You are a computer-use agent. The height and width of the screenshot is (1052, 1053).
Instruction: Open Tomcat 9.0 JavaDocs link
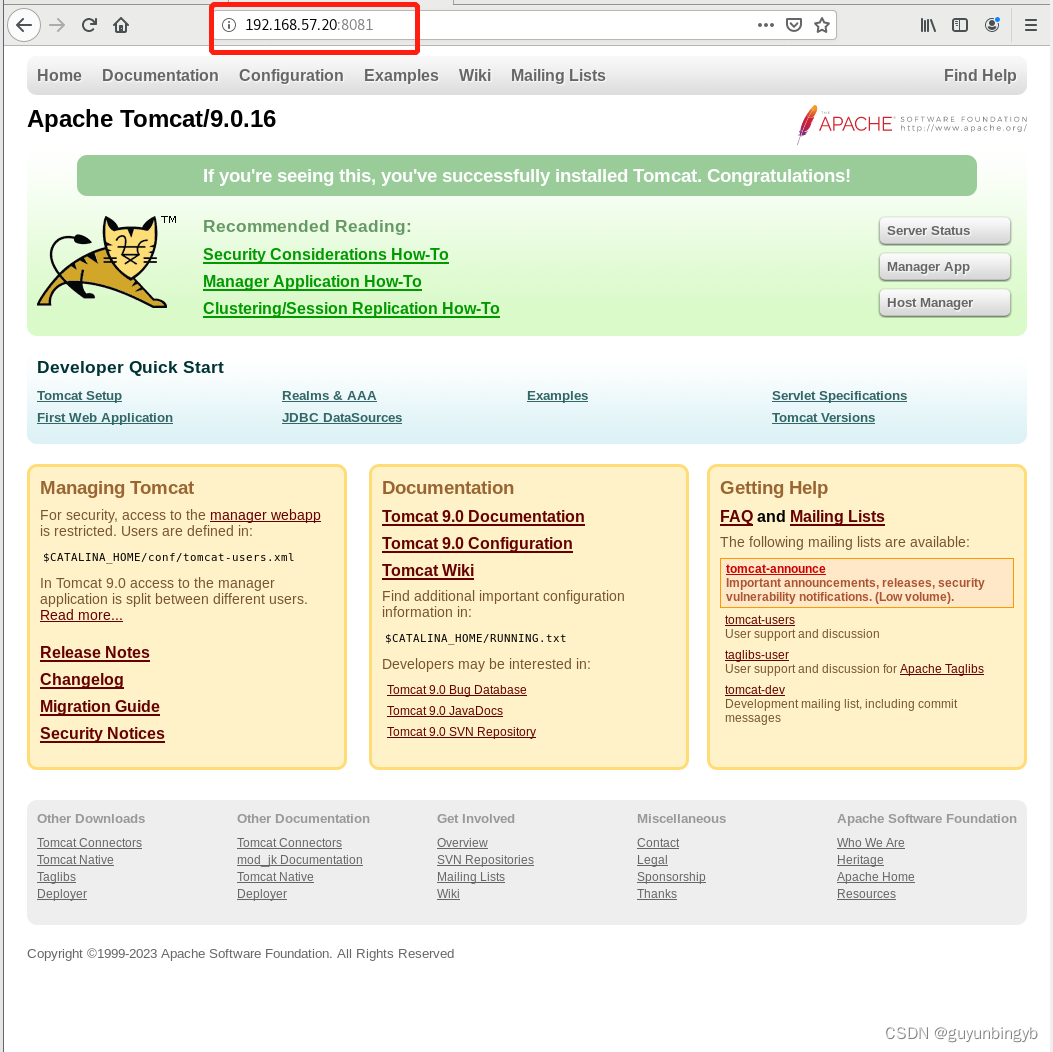[445, 710]
